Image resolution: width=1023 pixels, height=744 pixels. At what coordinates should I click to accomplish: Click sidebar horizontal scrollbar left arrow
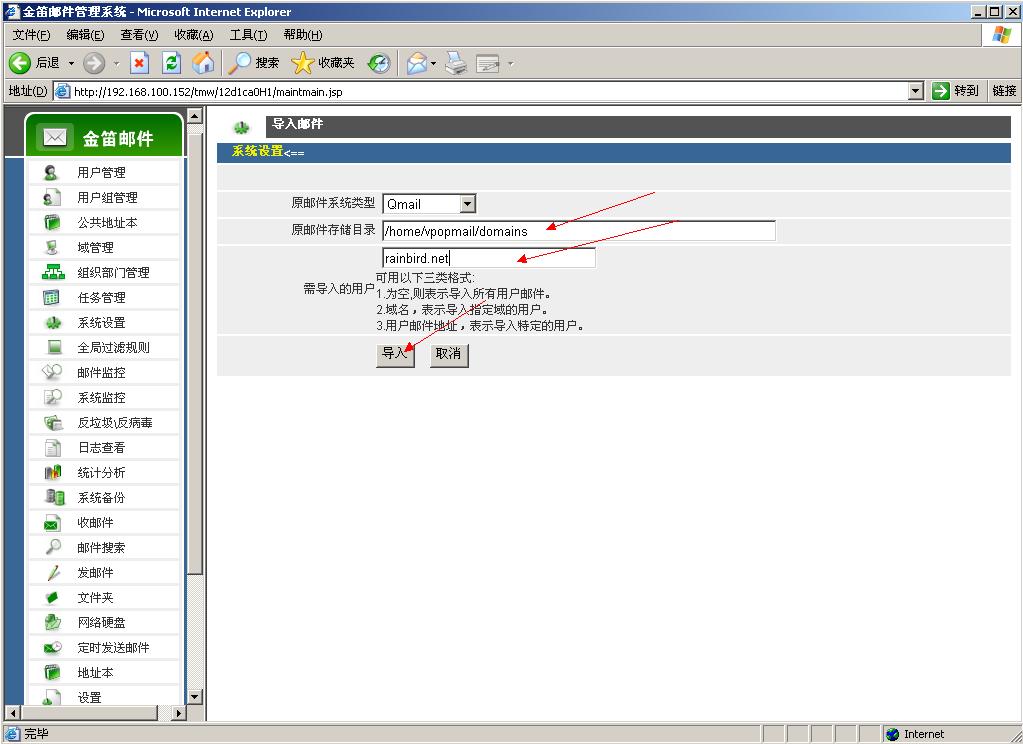[12, 713]
